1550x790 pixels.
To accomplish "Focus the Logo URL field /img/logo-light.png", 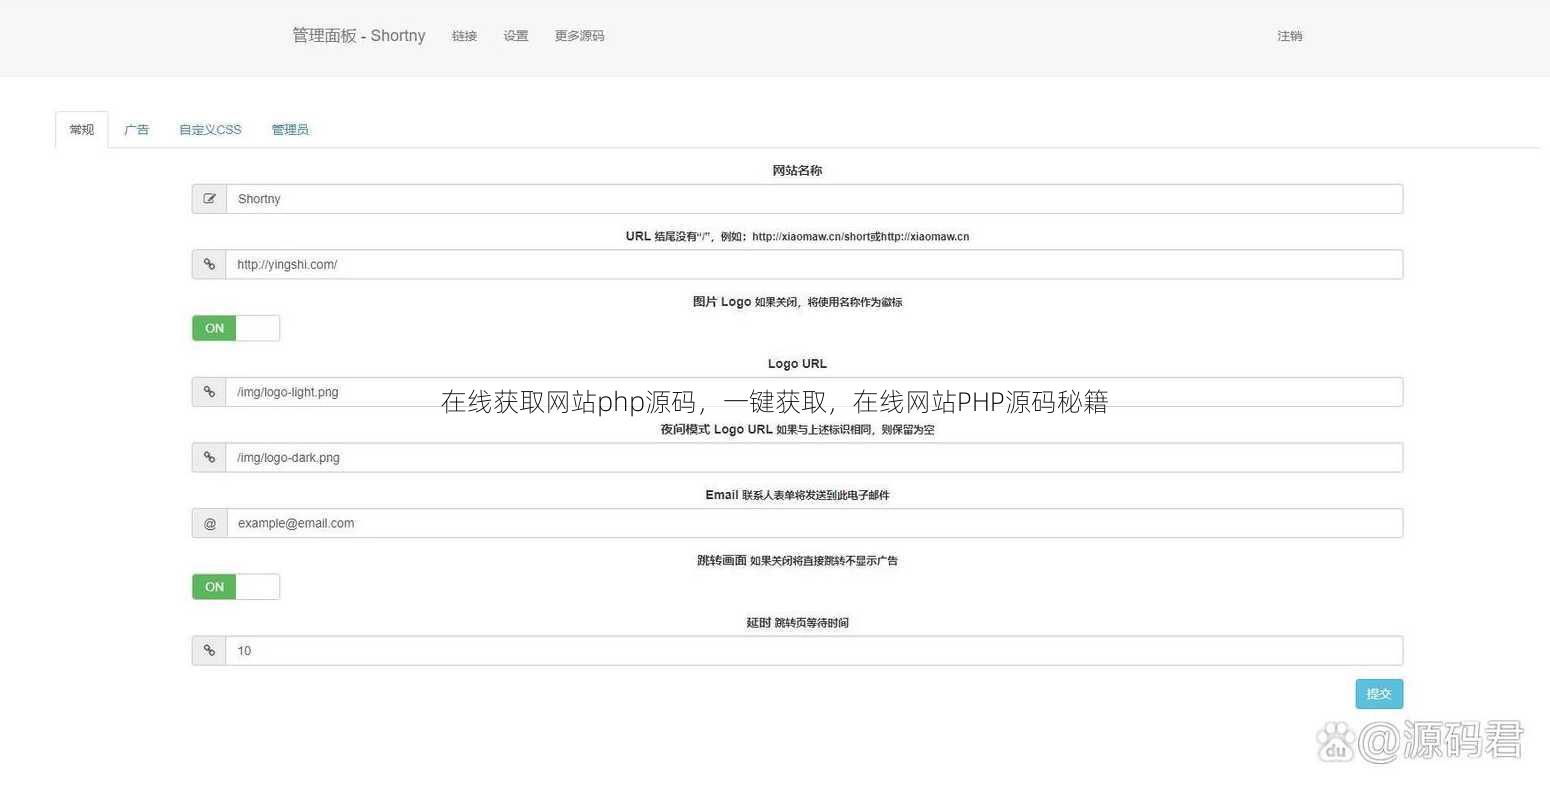I will click(814, 392).
